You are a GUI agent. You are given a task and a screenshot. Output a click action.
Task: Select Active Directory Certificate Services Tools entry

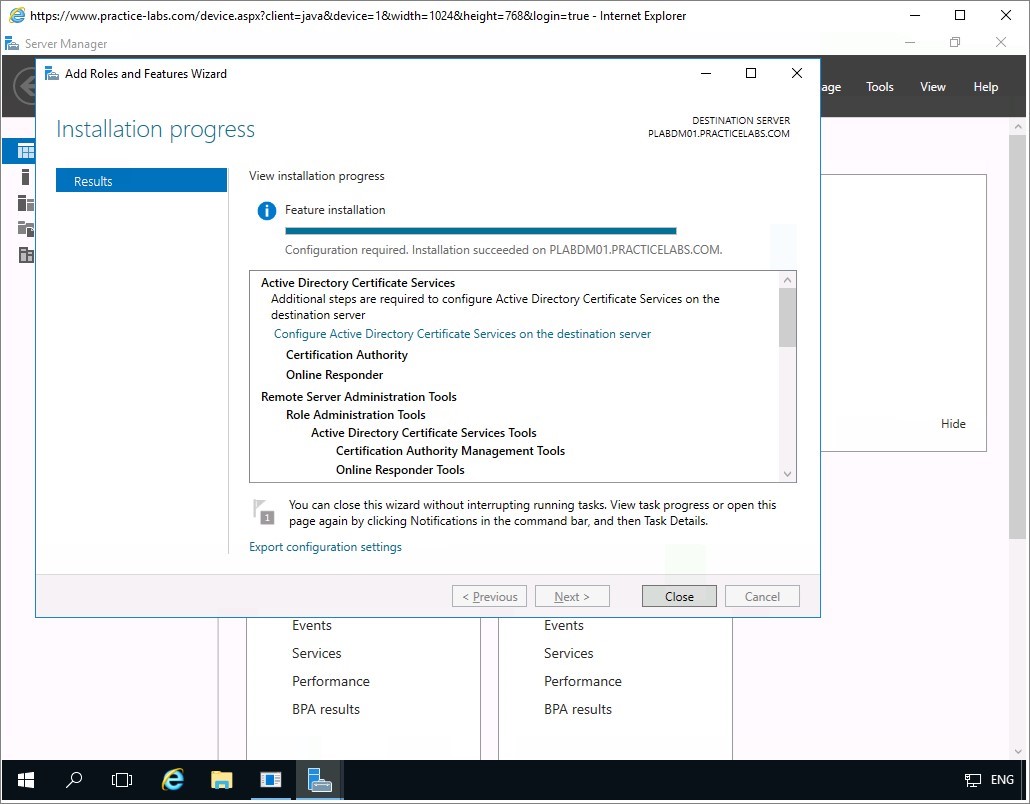[x=424, y=432]
